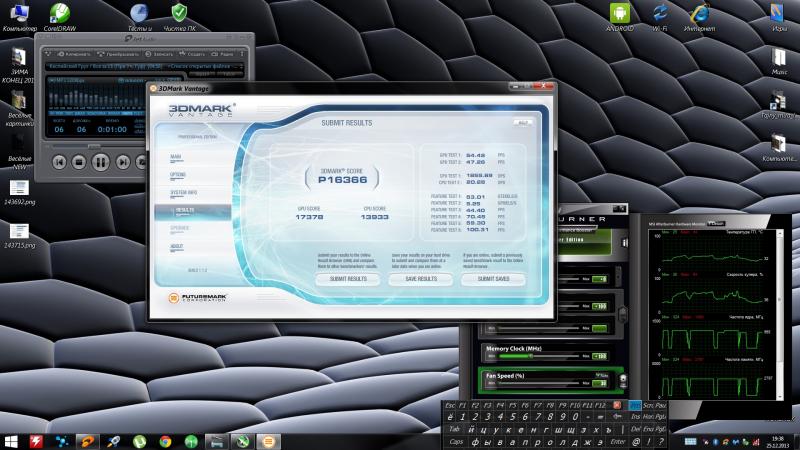Open the 143692.png file icon
This screenshot has width=800, height=450.
(19, 192)
